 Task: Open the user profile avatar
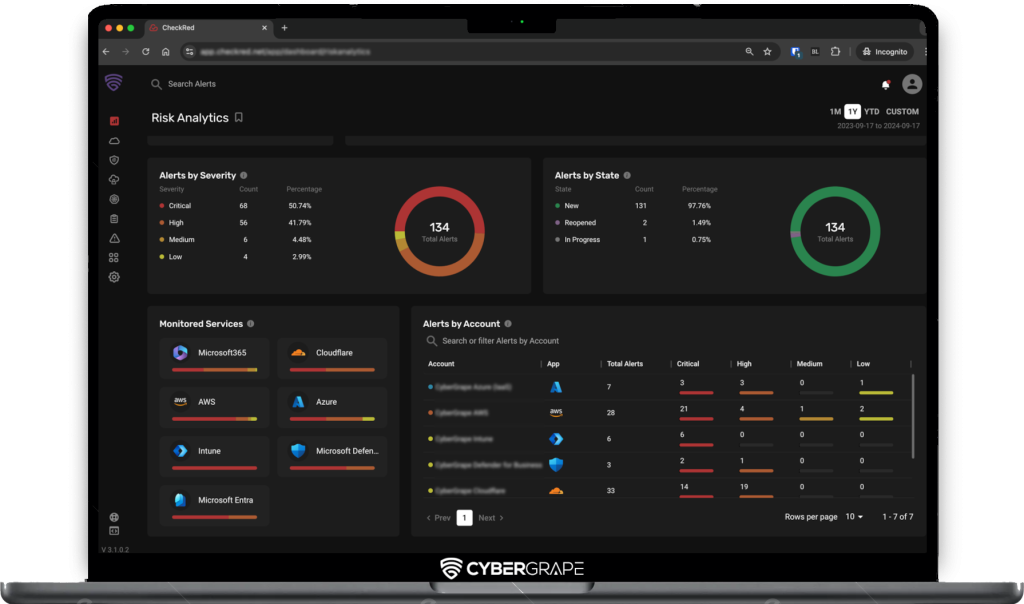coord(911,85)
